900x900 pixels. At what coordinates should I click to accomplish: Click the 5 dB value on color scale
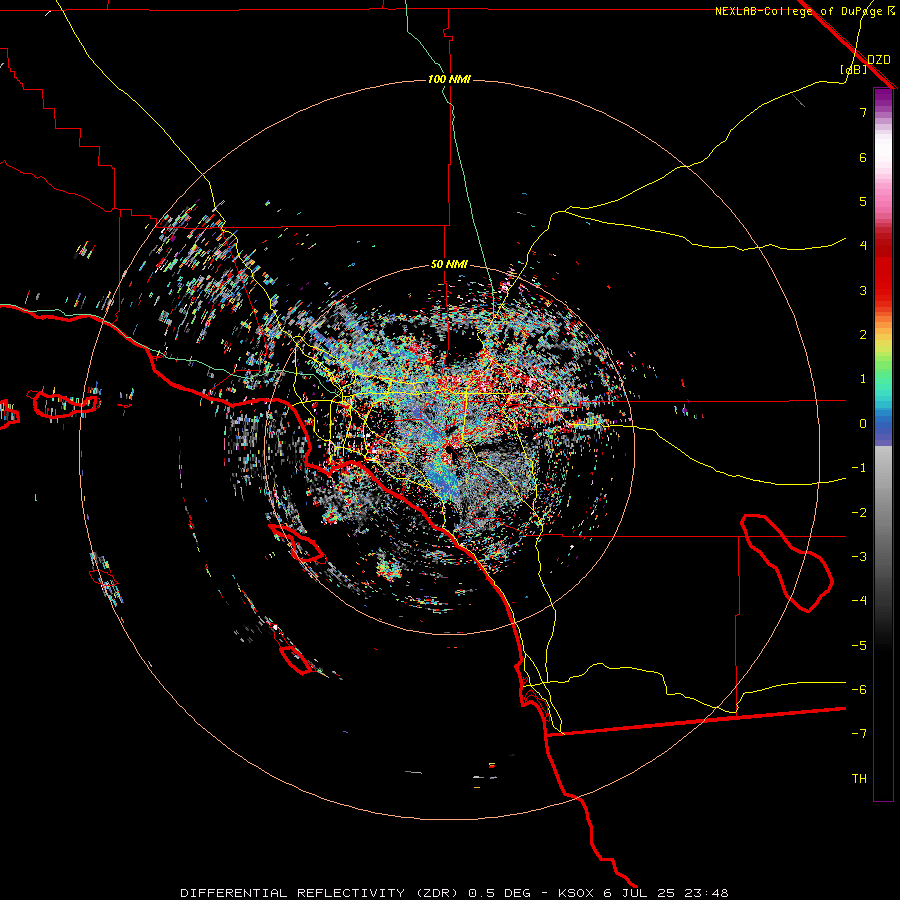(x=863, y=201)
